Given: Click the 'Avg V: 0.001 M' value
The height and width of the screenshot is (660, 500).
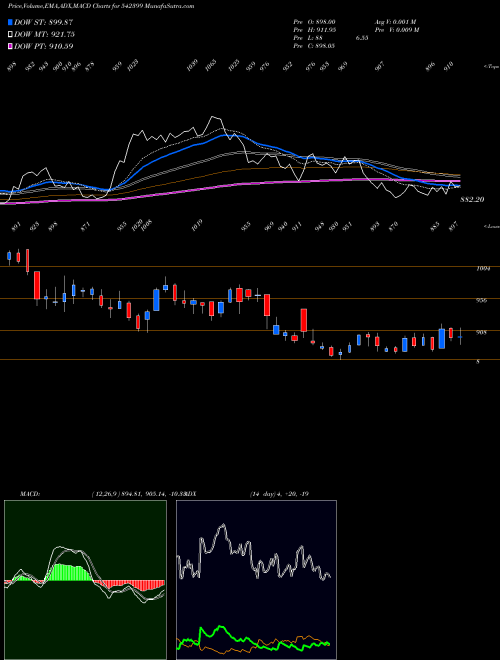Looking at the screenshot, I should tap(395, 22).
